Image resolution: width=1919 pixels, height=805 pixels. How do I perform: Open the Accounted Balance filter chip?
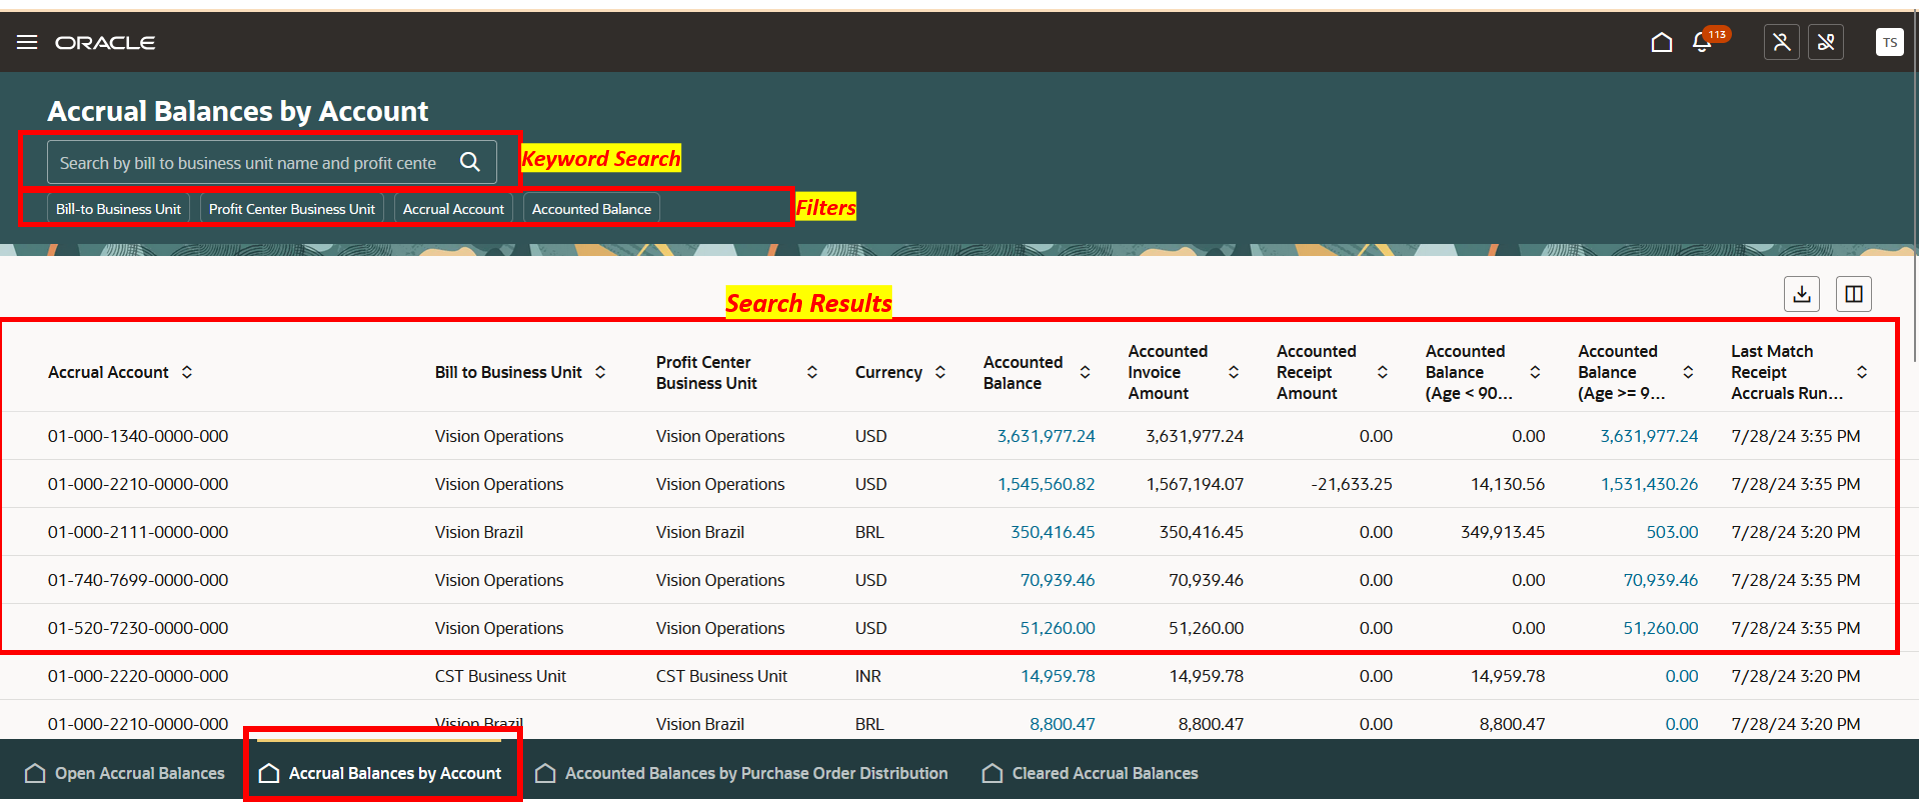click(591, 209)
